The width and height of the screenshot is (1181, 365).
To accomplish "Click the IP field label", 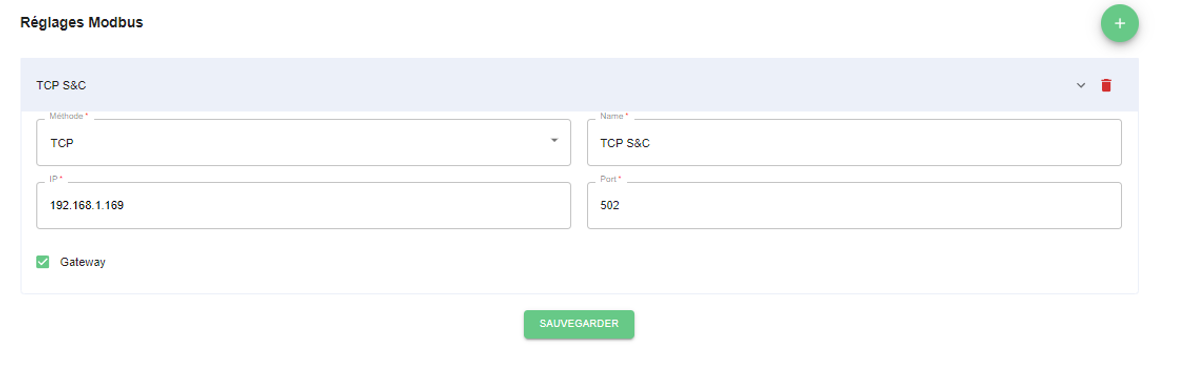I will [55, 179].
